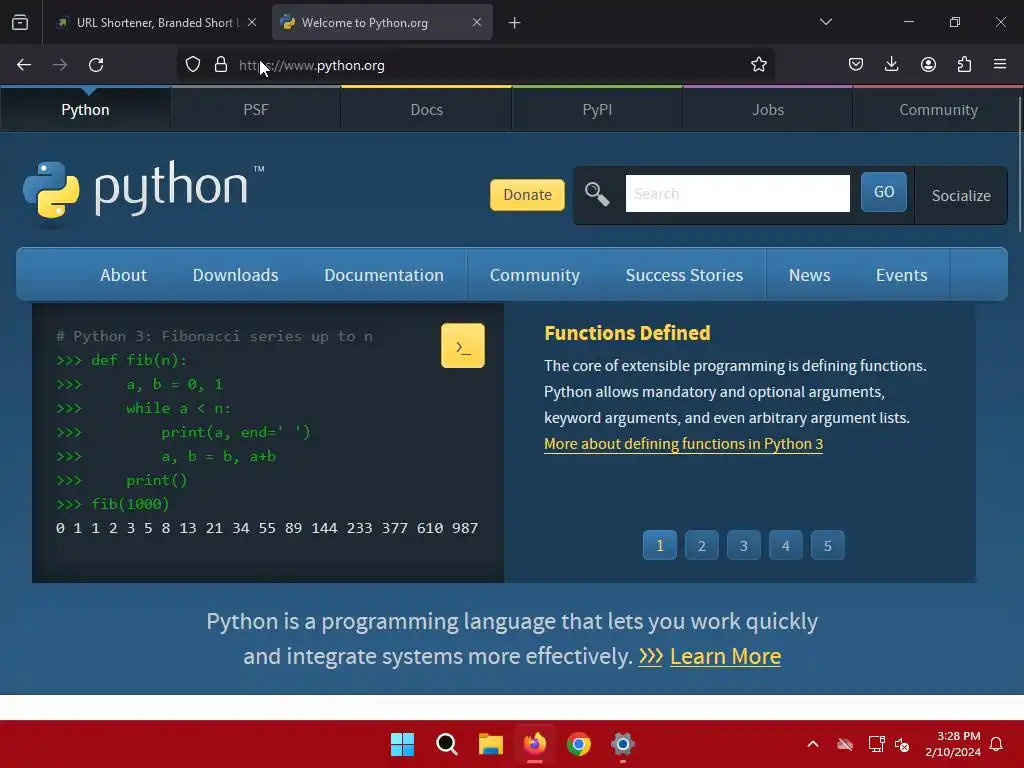Select slide 3 of the carousel
This screenshot has width=1024, height=768.
[x=743, y=545]
